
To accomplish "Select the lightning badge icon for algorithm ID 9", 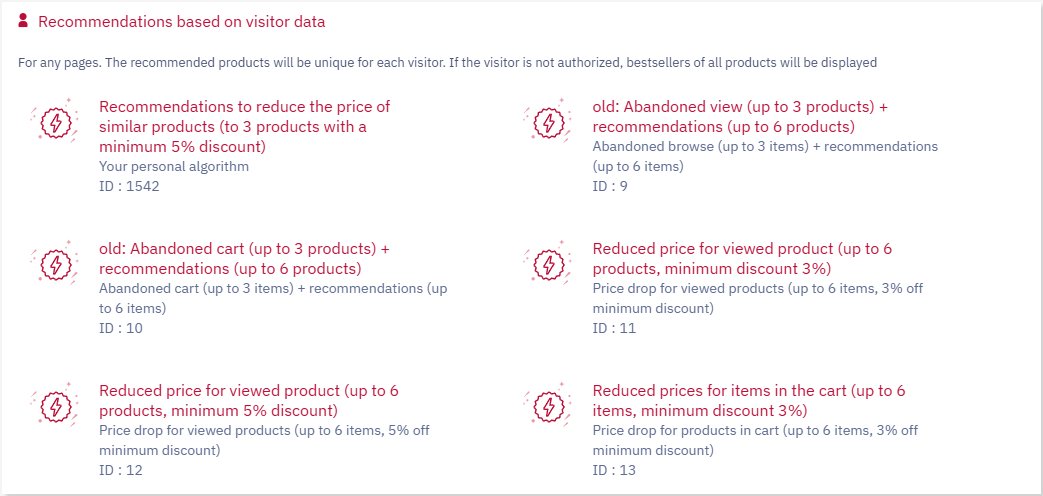I will pyautogui.click(x=549, y=120).
